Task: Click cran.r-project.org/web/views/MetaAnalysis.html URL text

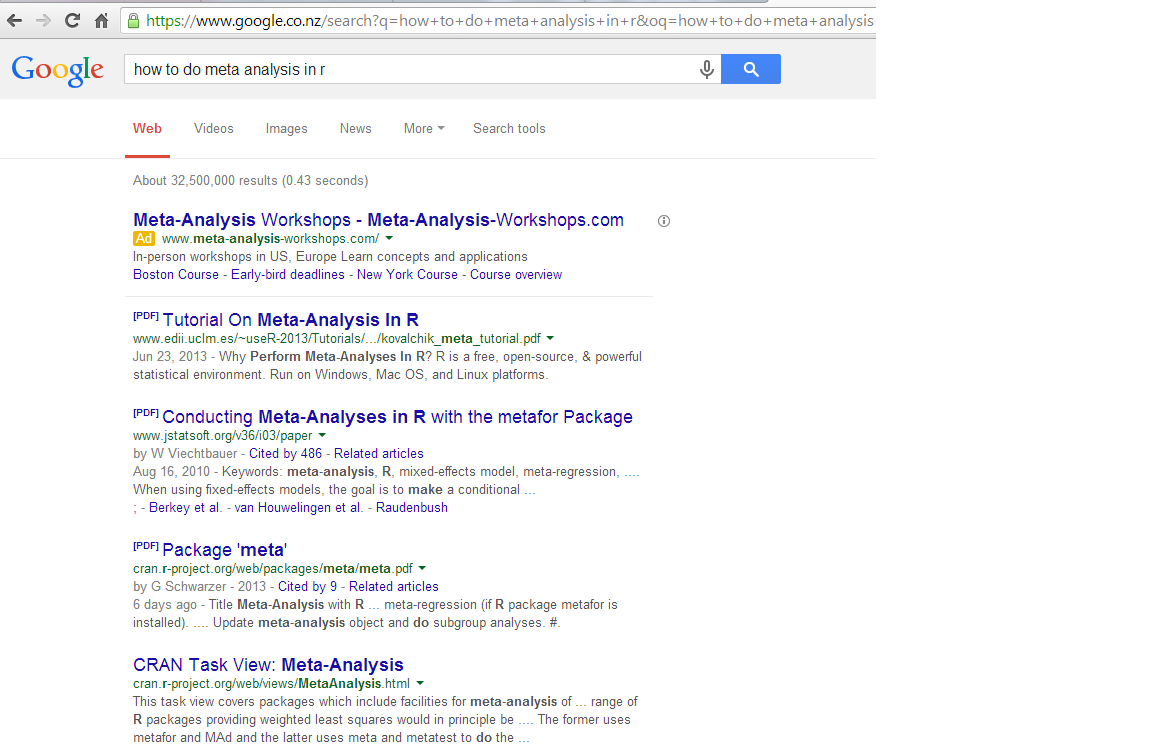Action: [x=271, y=683]
